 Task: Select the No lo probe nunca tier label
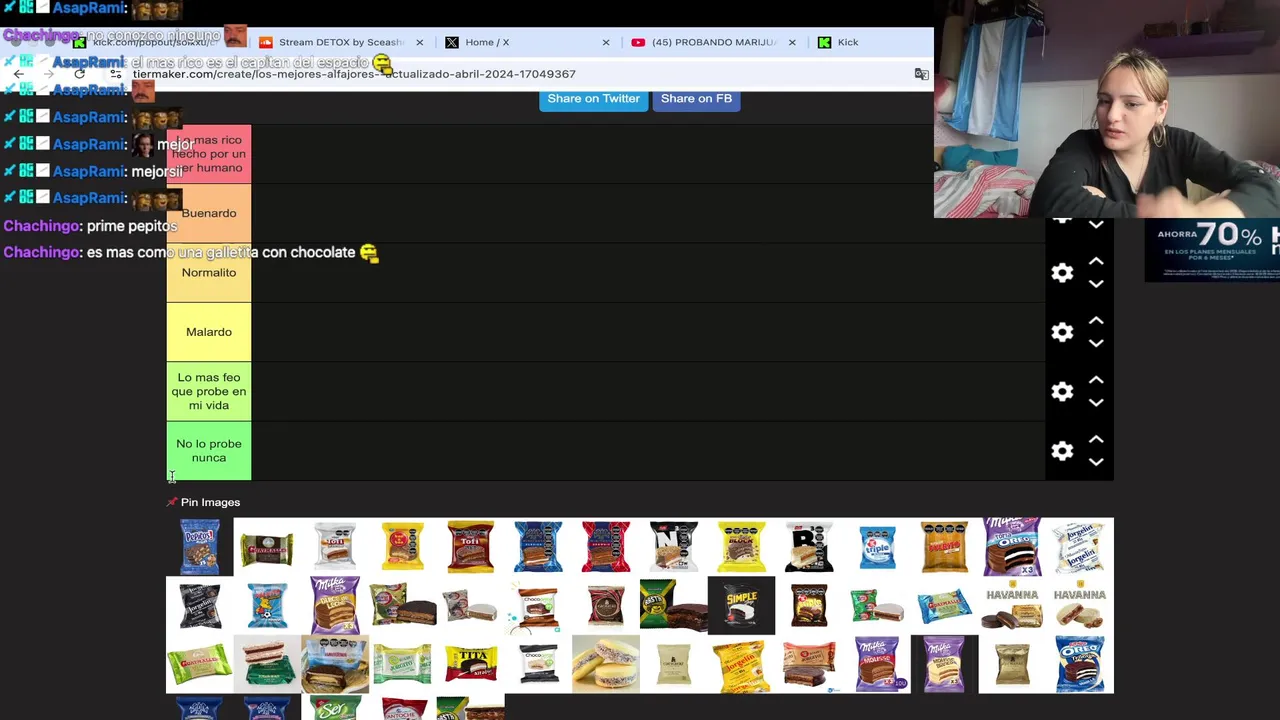click(209, 451)
